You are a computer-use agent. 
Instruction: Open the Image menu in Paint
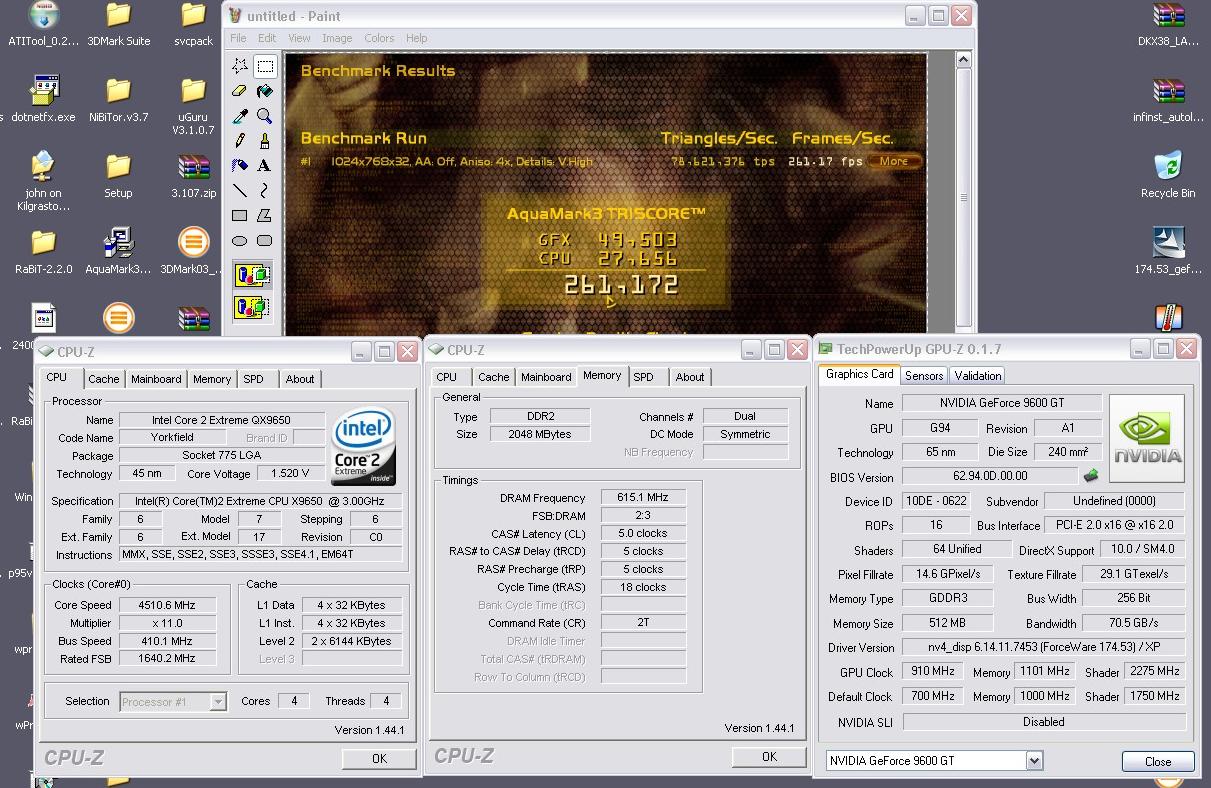click(337, 38)
